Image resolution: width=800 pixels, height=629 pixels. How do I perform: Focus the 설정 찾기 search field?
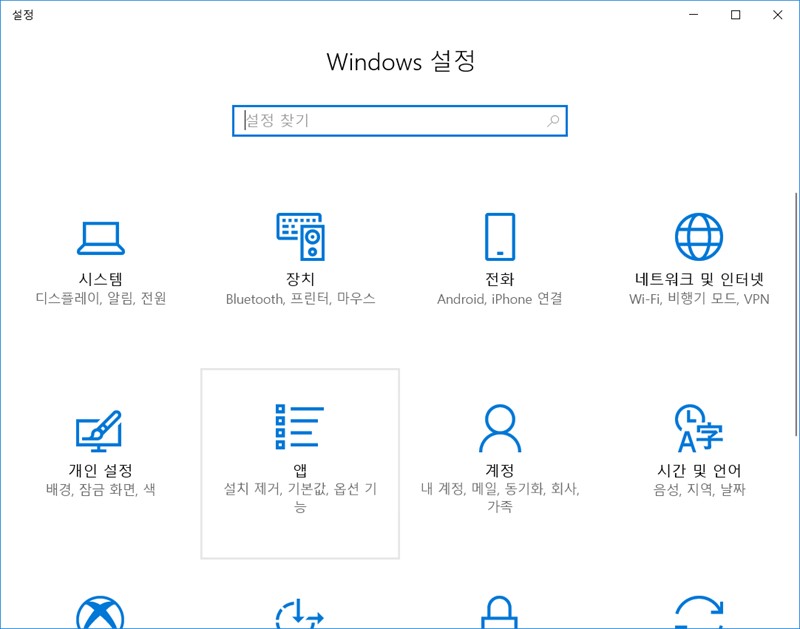coord(399,121)
